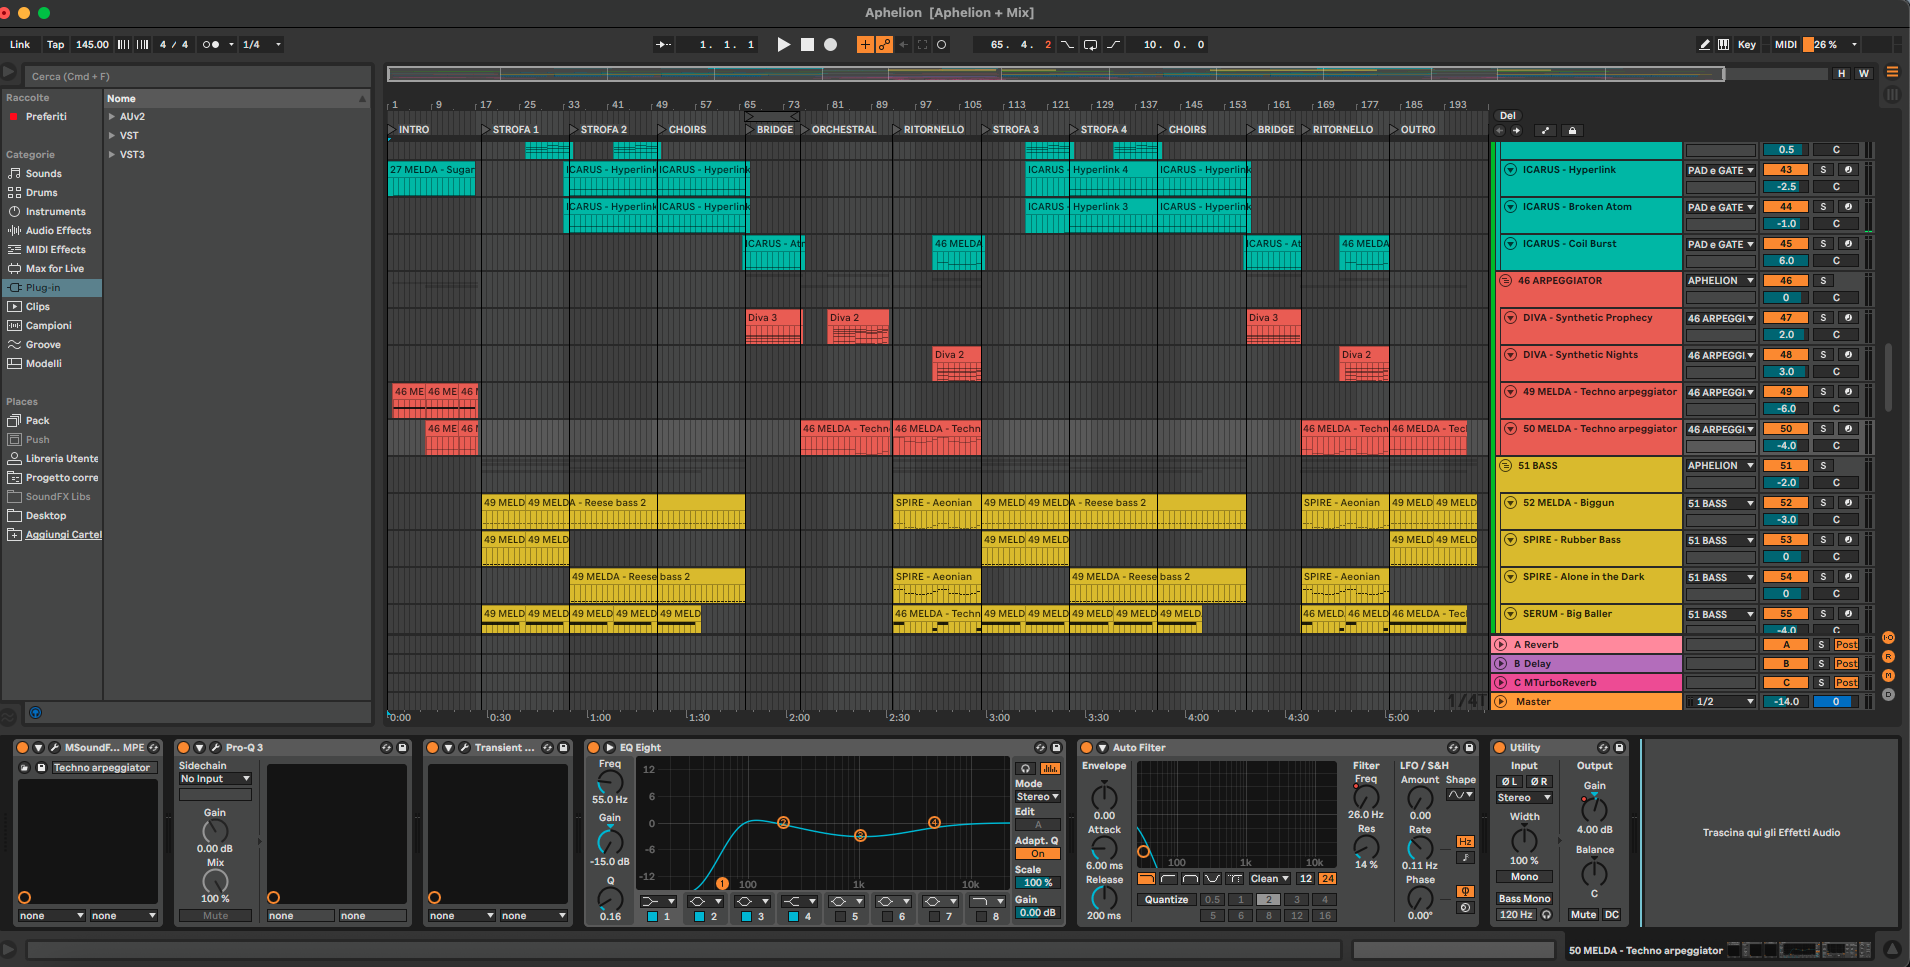Open the Key mapping mode button
The width and height of the screenshot is (1910, 967).
click(x=1747, y=44)
